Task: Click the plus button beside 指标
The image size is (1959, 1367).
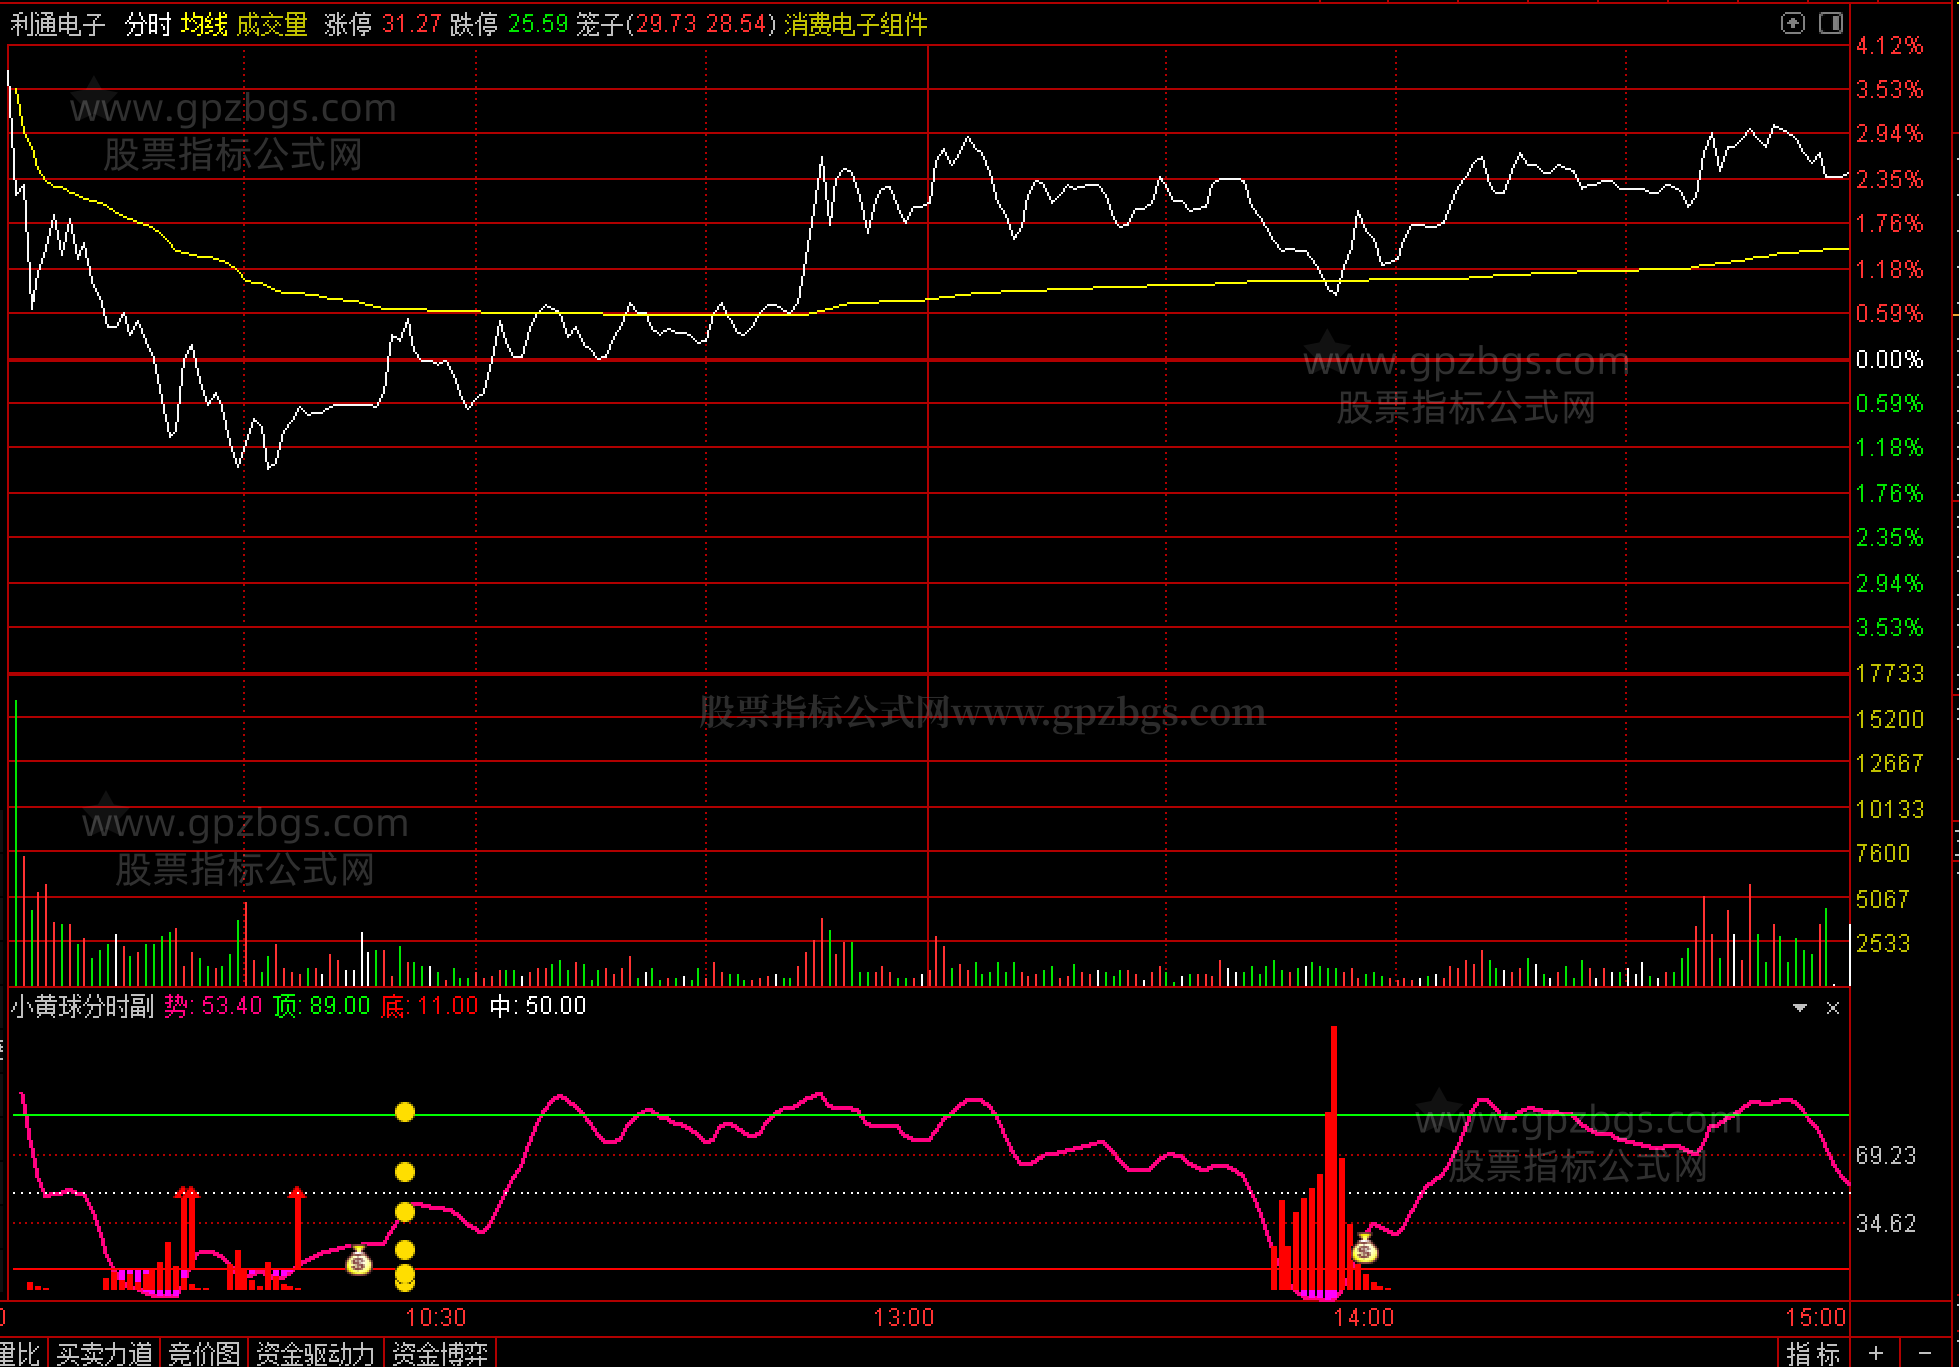Action: [x=1875, y=1353]
